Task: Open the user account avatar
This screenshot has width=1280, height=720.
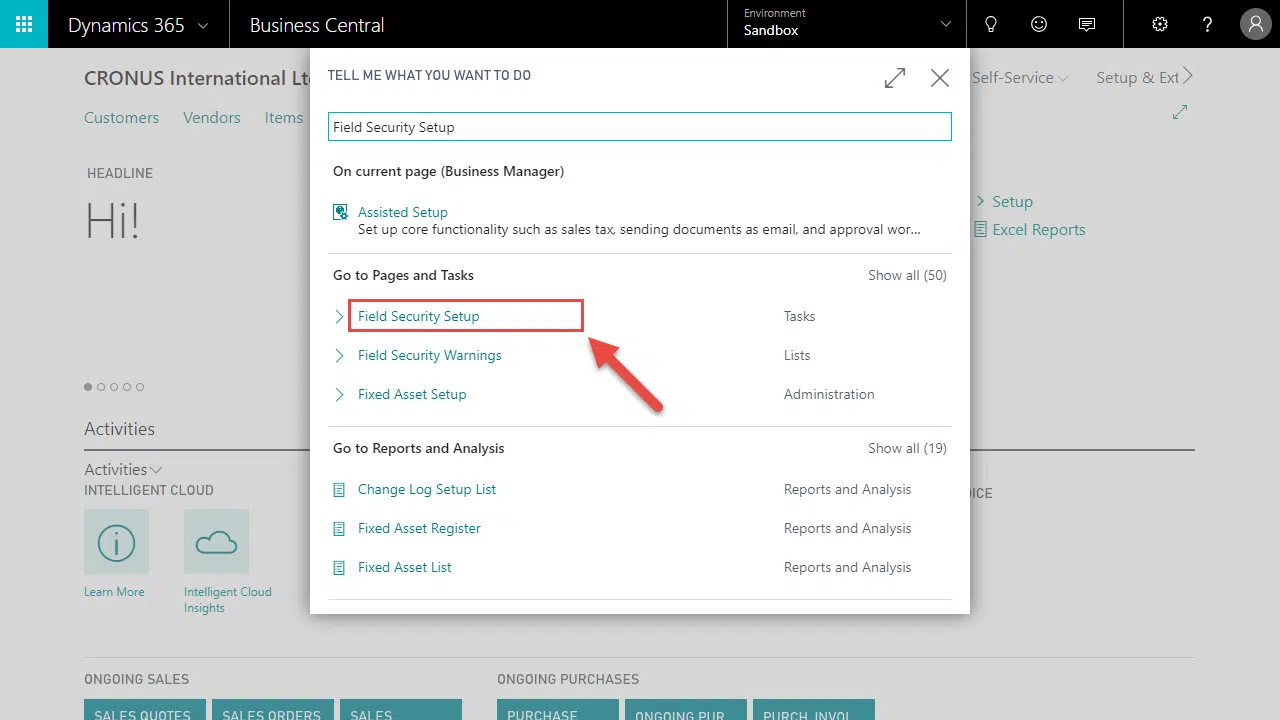Action: point(1255,24)
